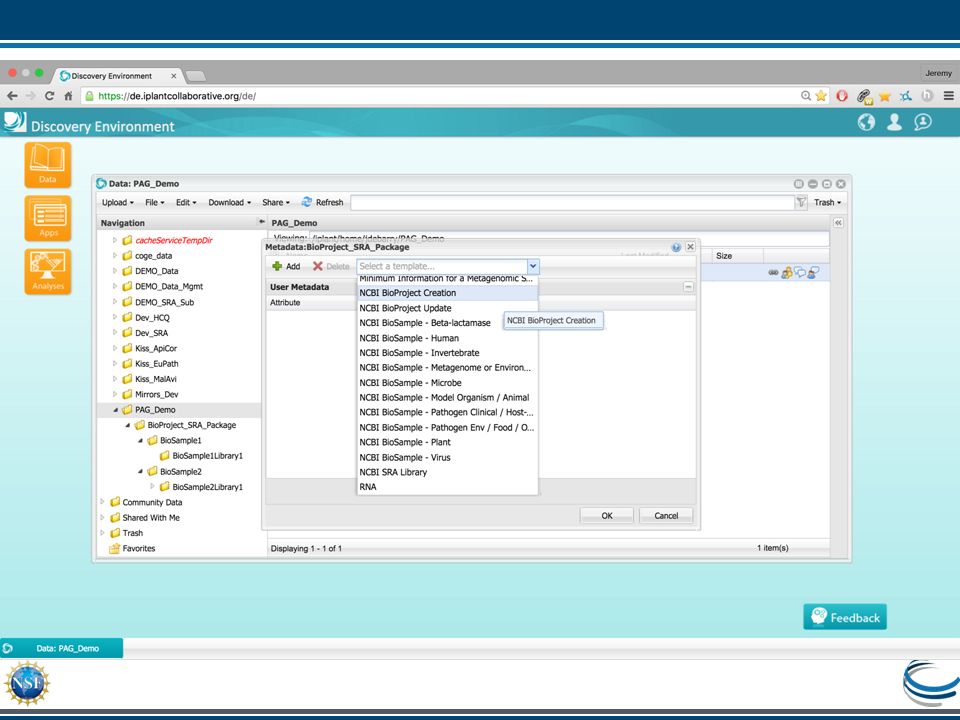Reload the page in the browser
The image size is (960, 720).
[50, 96]
